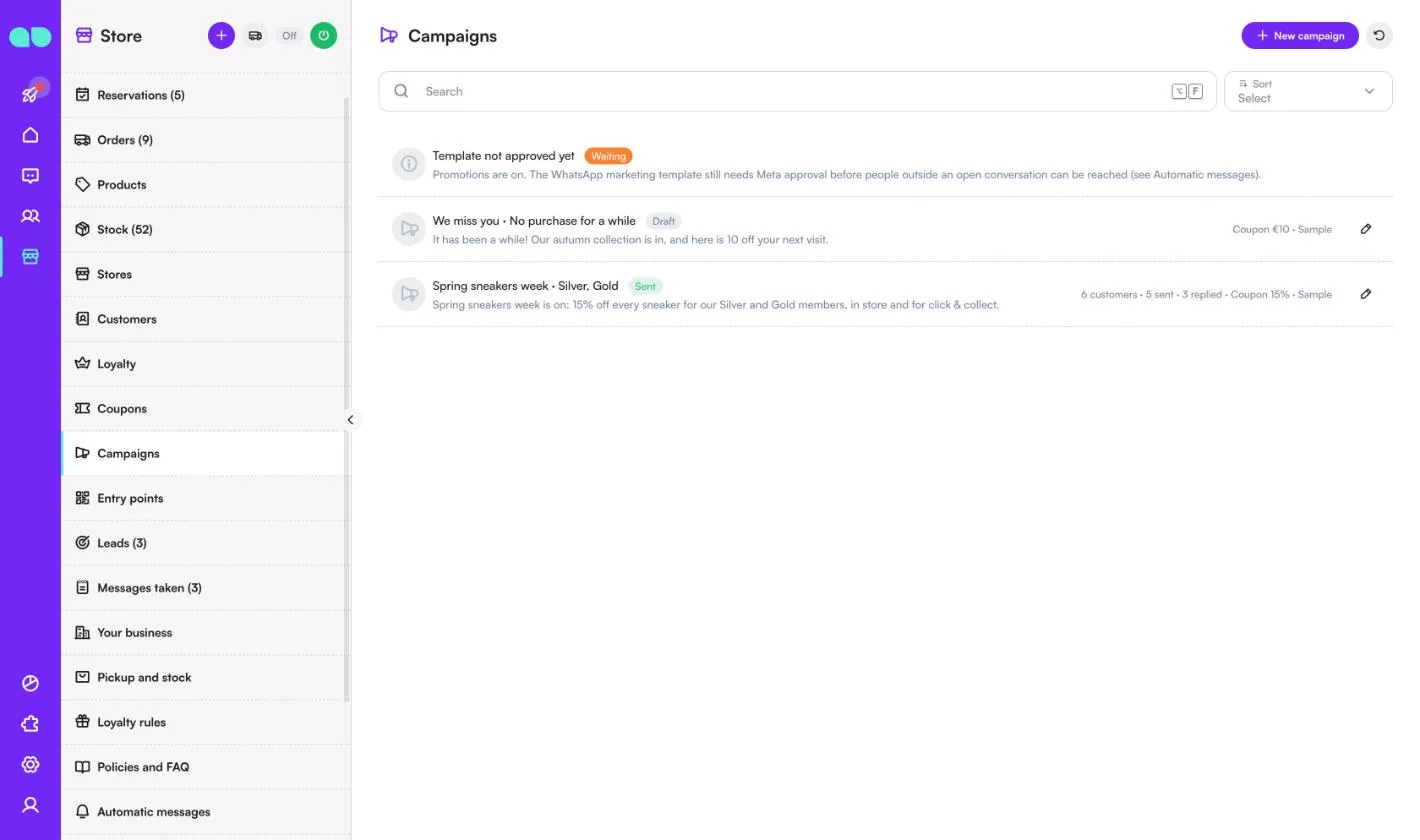Open the home icon in left rail
The width and height of the screenshot is (1420, 840).
pos(30,135)
